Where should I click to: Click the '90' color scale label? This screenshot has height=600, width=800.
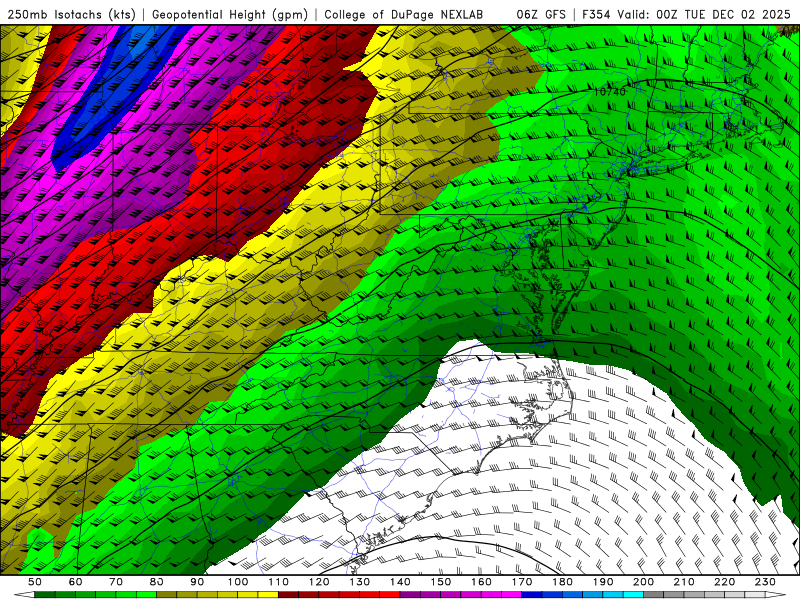point(197,582)
